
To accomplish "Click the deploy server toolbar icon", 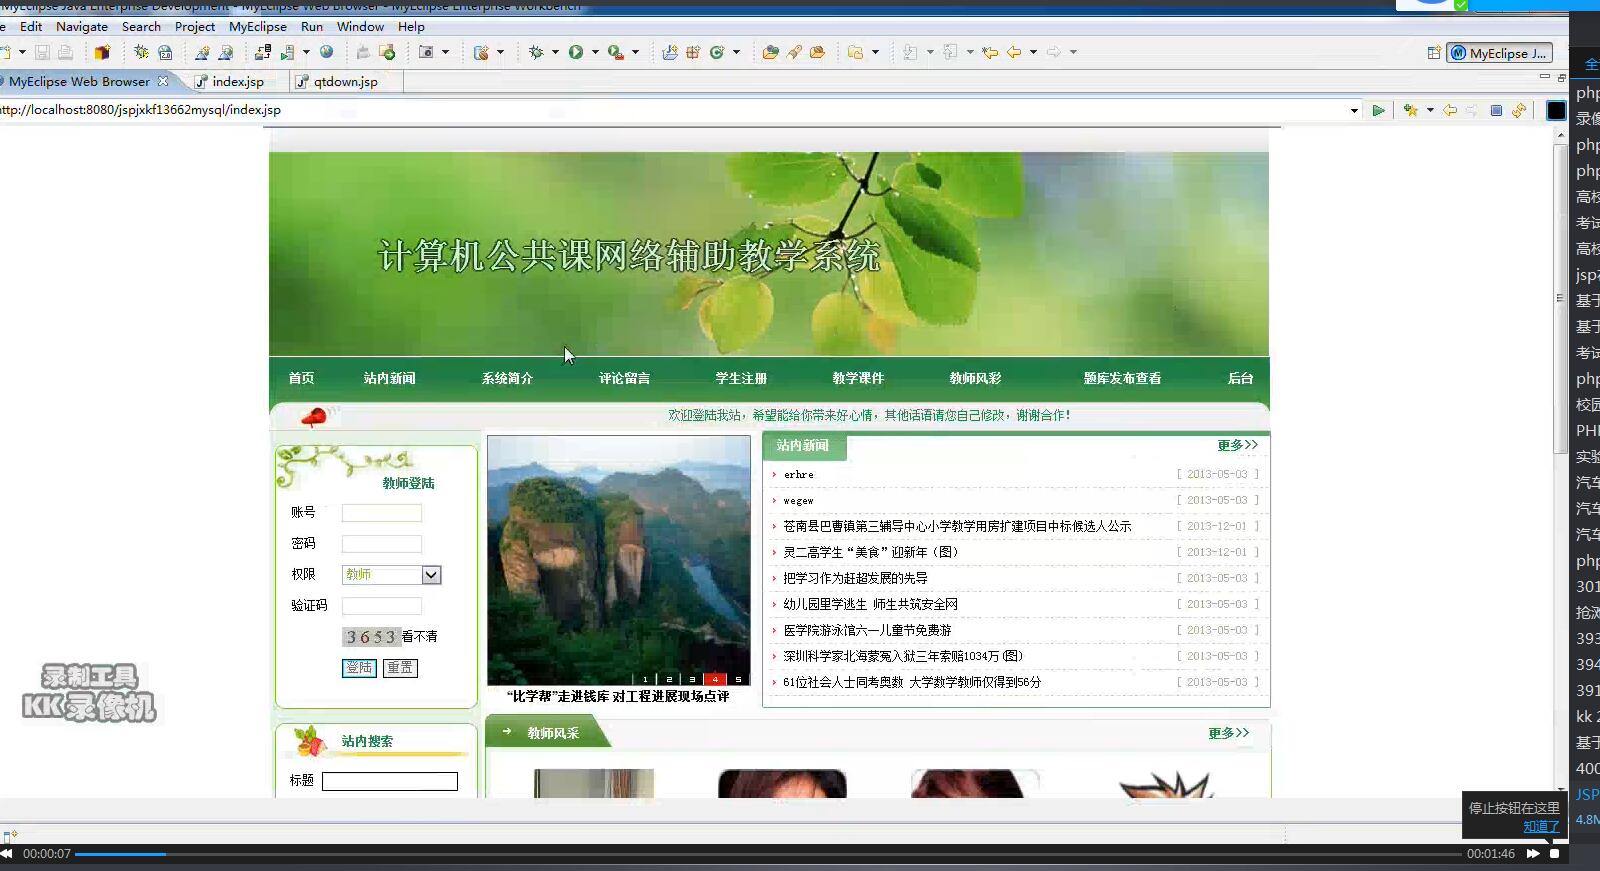I will 264,52.
